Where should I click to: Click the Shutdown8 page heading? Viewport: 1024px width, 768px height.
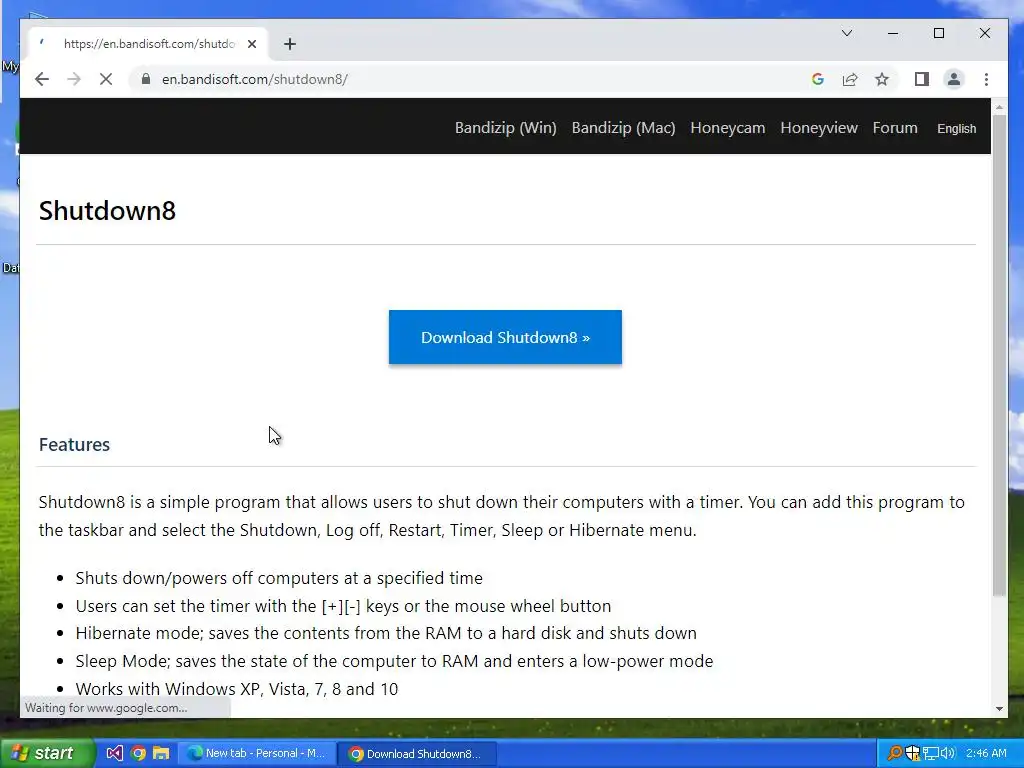[107, 211]
